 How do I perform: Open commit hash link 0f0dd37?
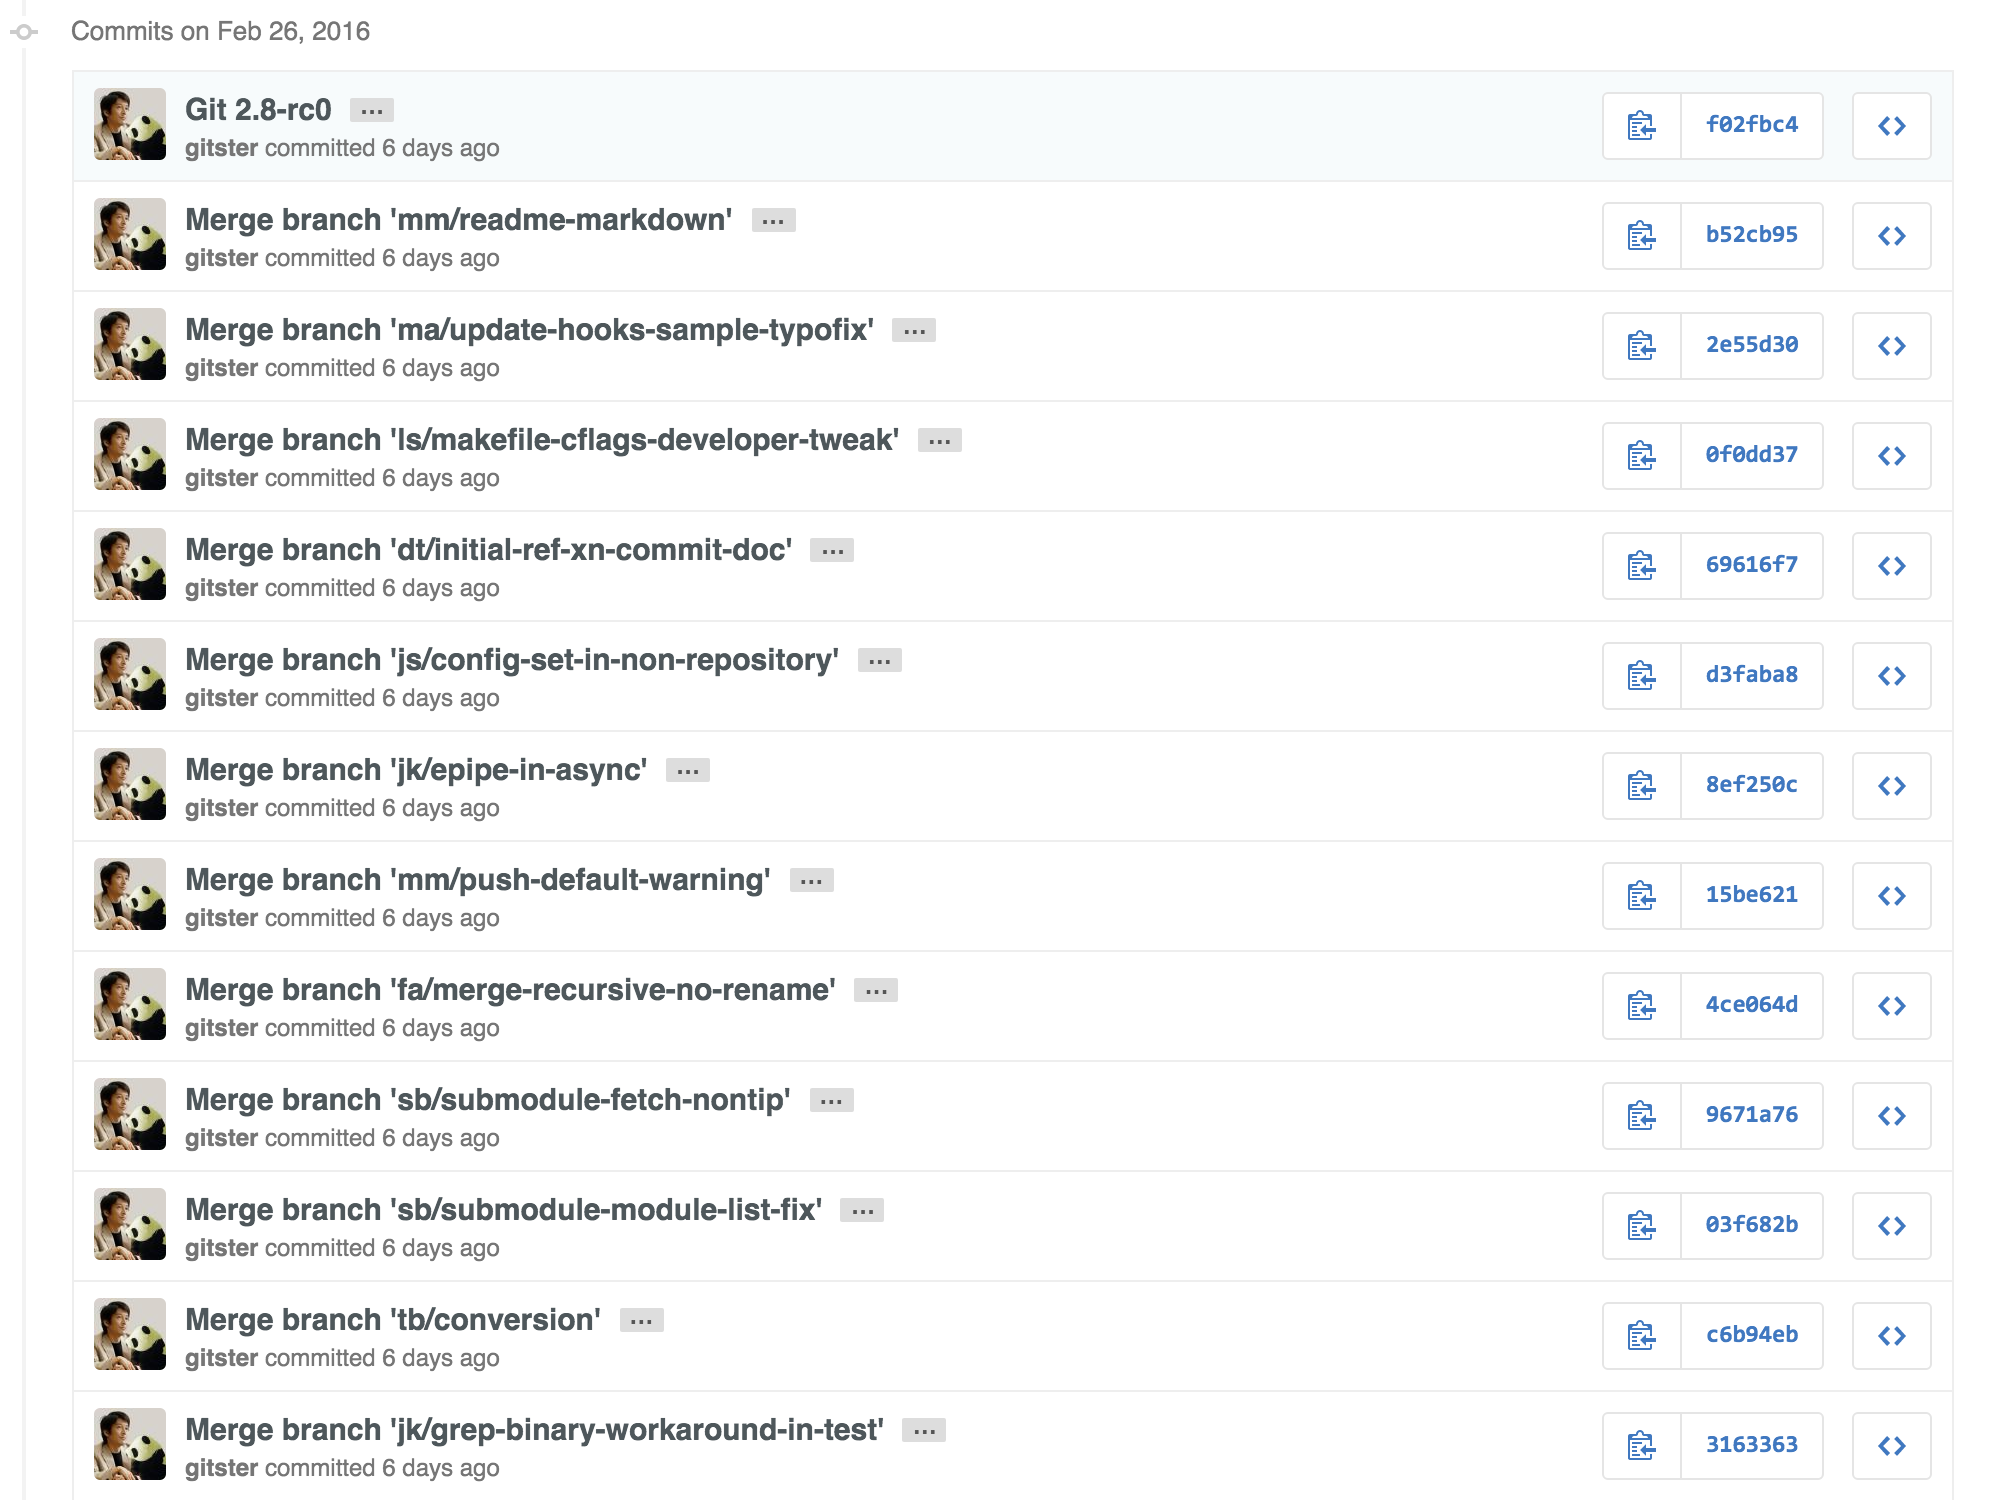[x=1752, y=456]
